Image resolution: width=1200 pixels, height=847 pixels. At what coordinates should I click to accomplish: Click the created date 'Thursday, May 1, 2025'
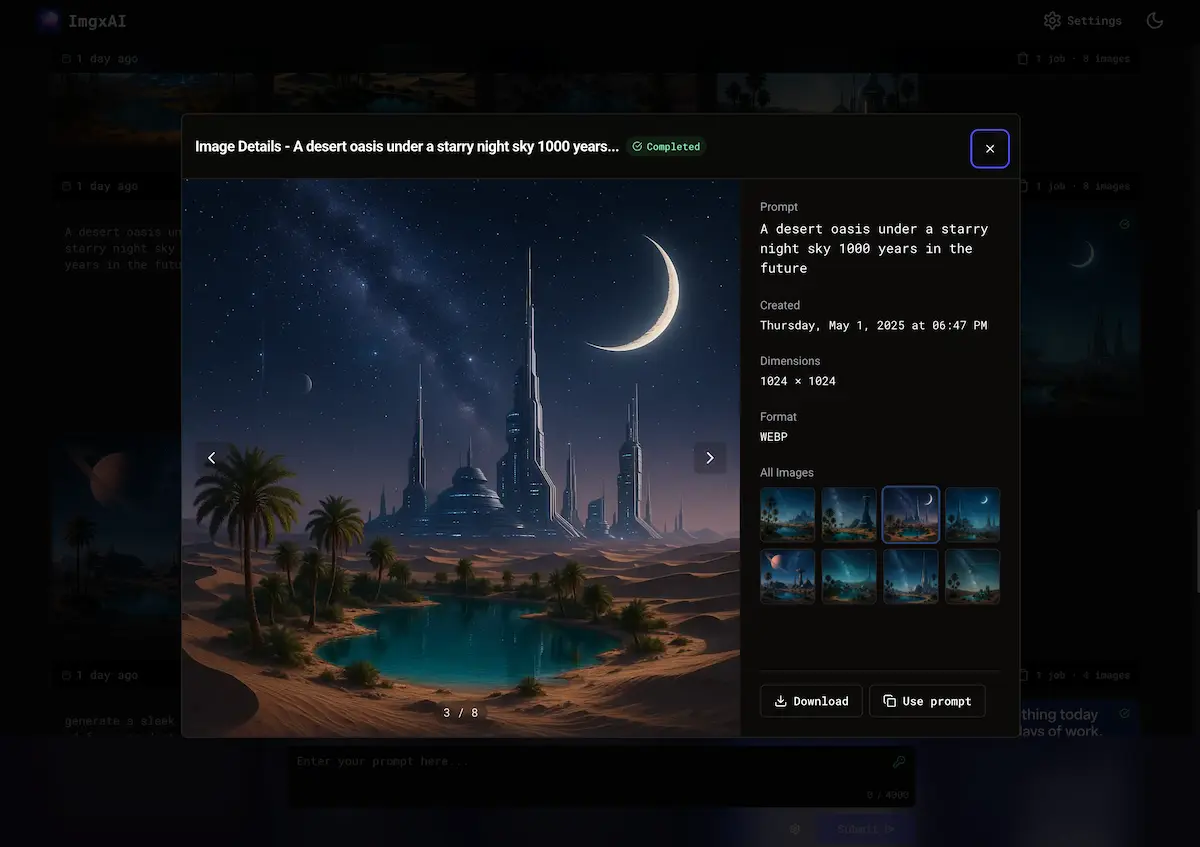click(873, 325)
